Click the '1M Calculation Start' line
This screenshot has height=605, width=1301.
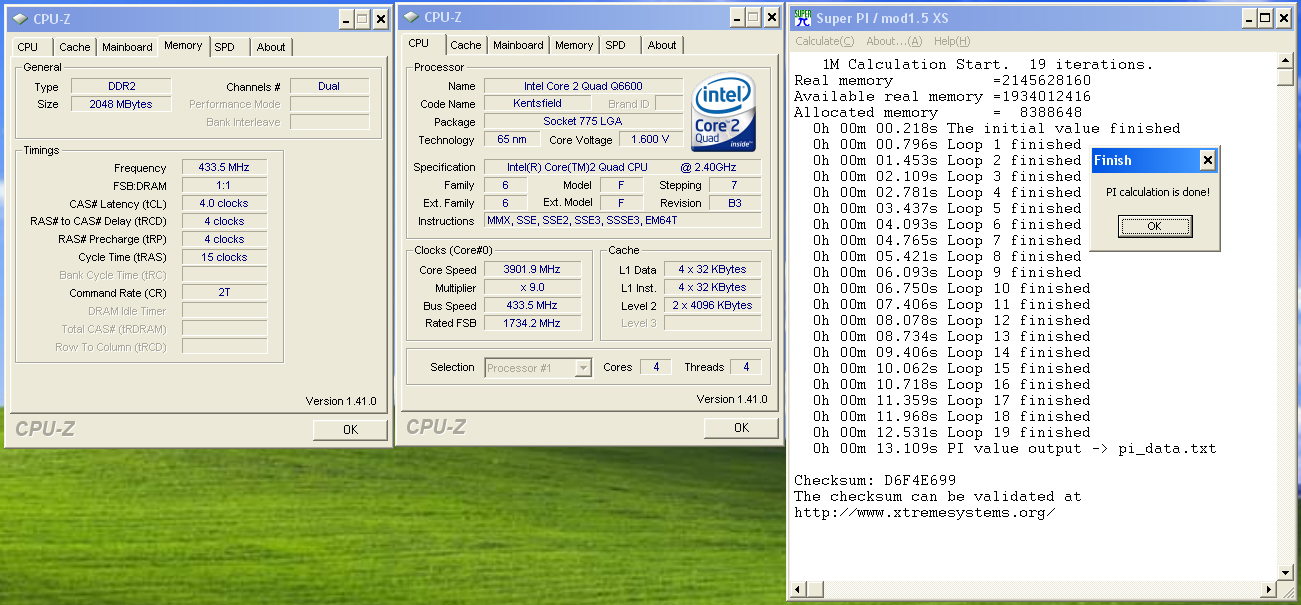click(x=987, y=64)
